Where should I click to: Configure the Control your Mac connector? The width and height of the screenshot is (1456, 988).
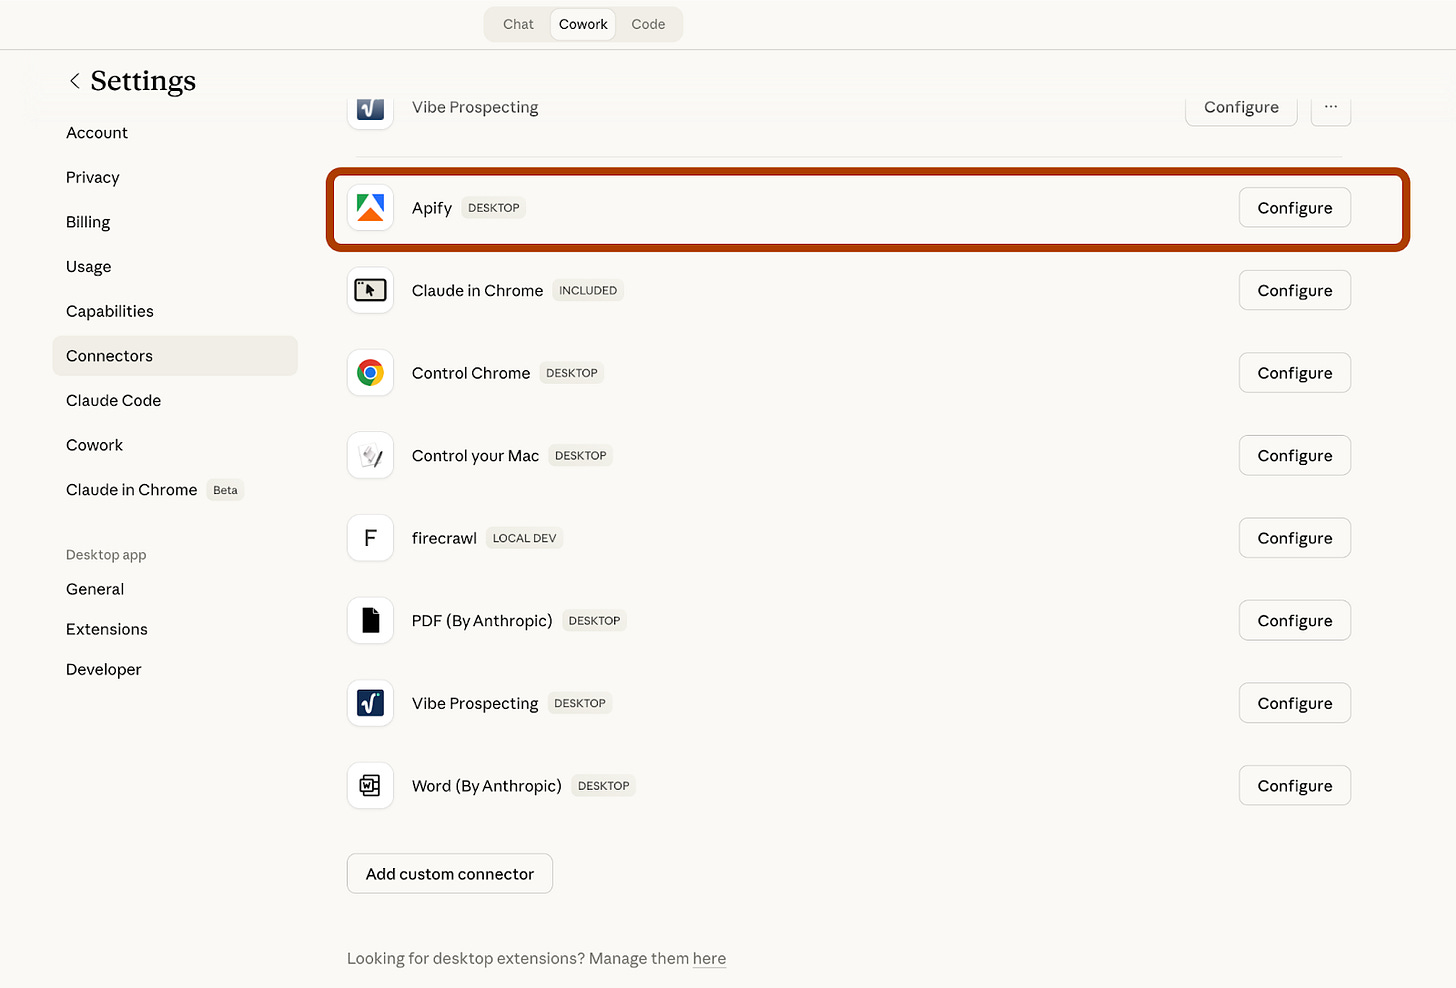click(1295, 455)
